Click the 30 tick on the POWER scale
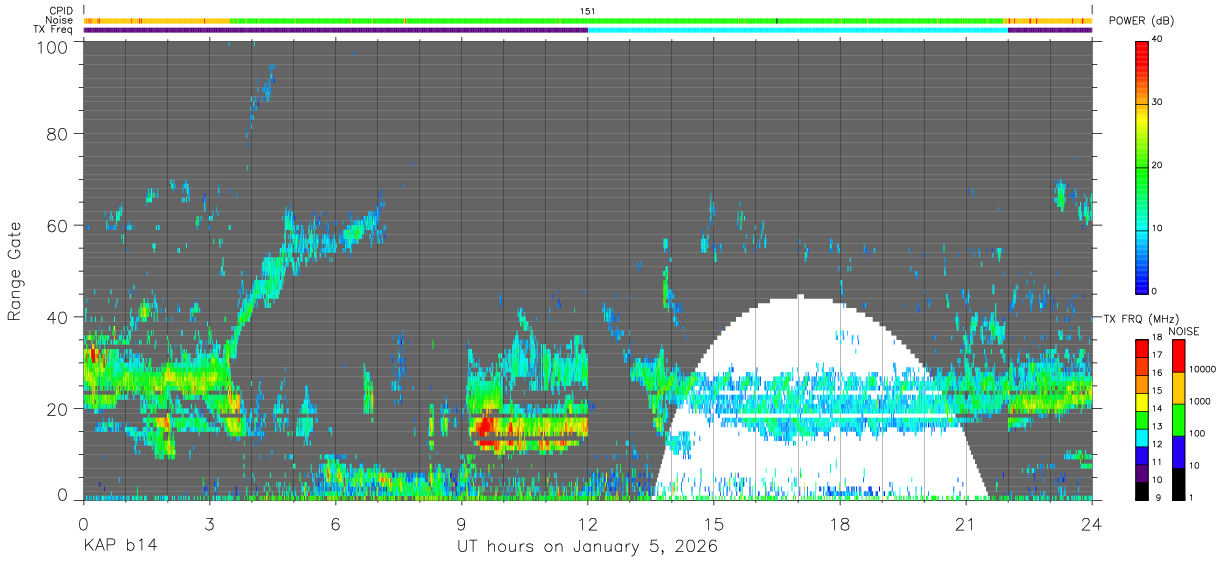 [1159, 102]
